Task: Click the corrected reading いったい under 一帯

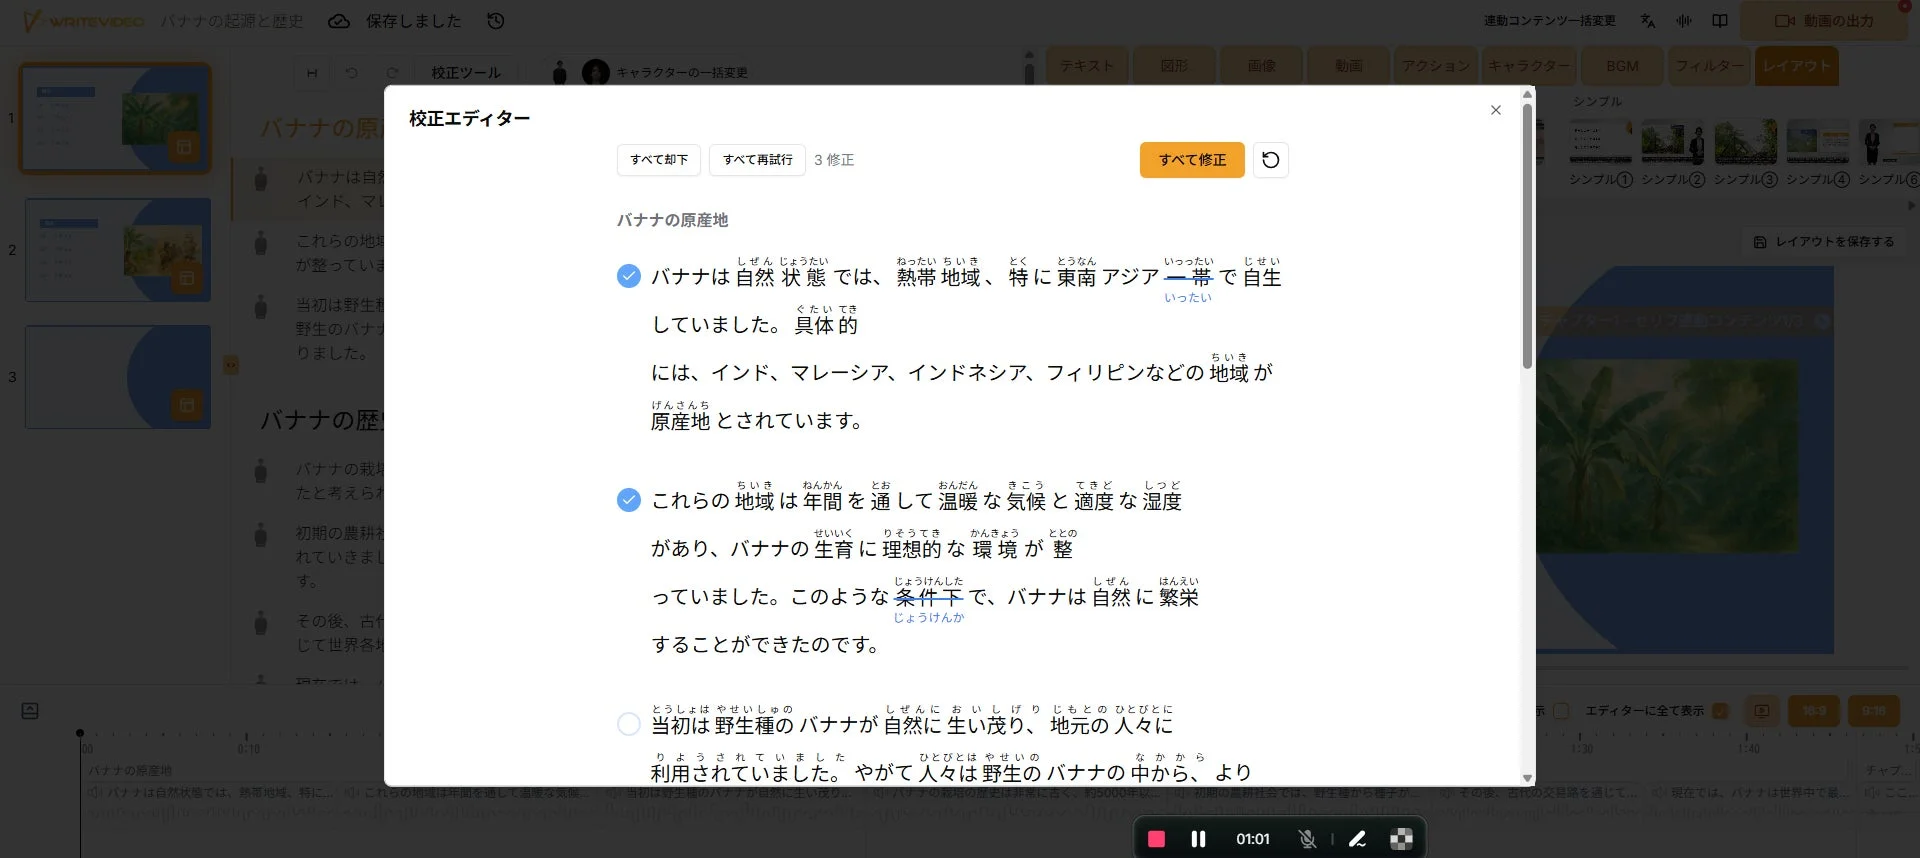Action: tap(1187, 298)
